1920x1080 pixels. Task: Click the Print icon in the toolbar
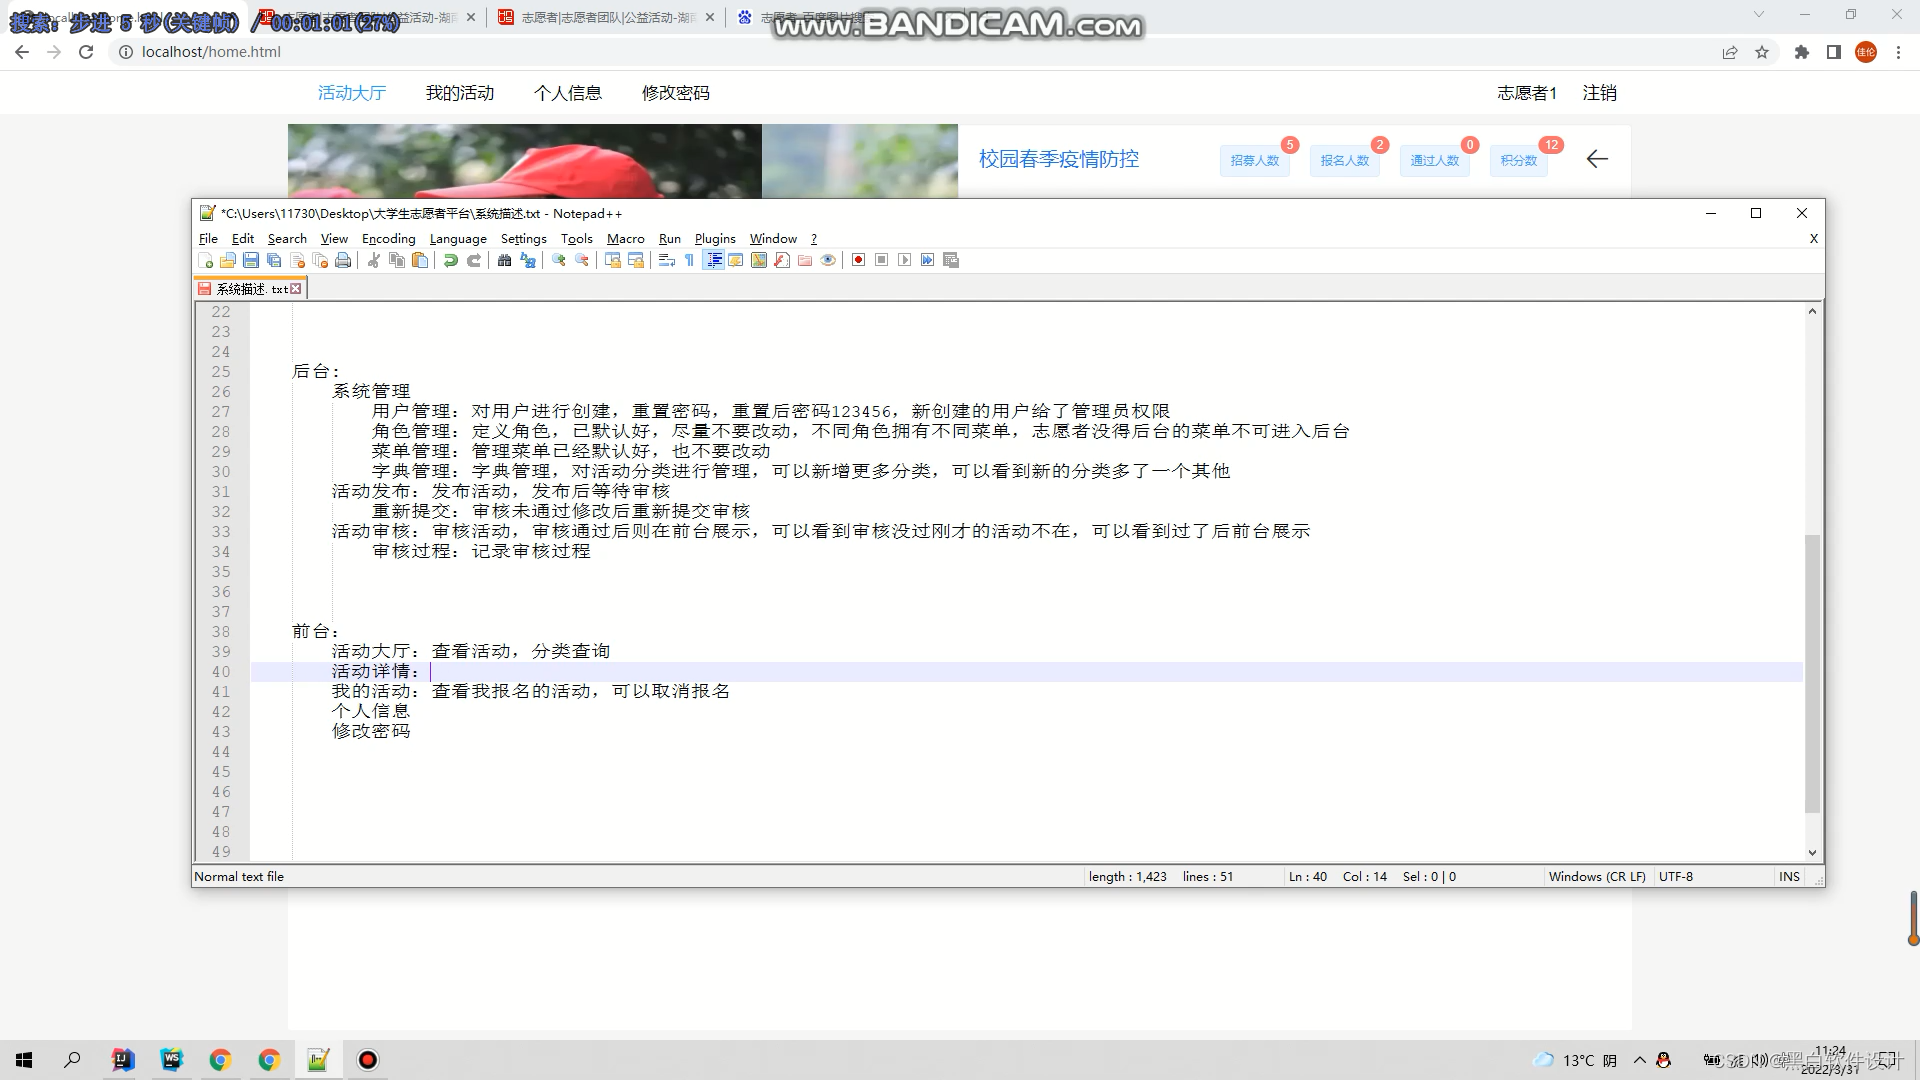pos(343,260)
